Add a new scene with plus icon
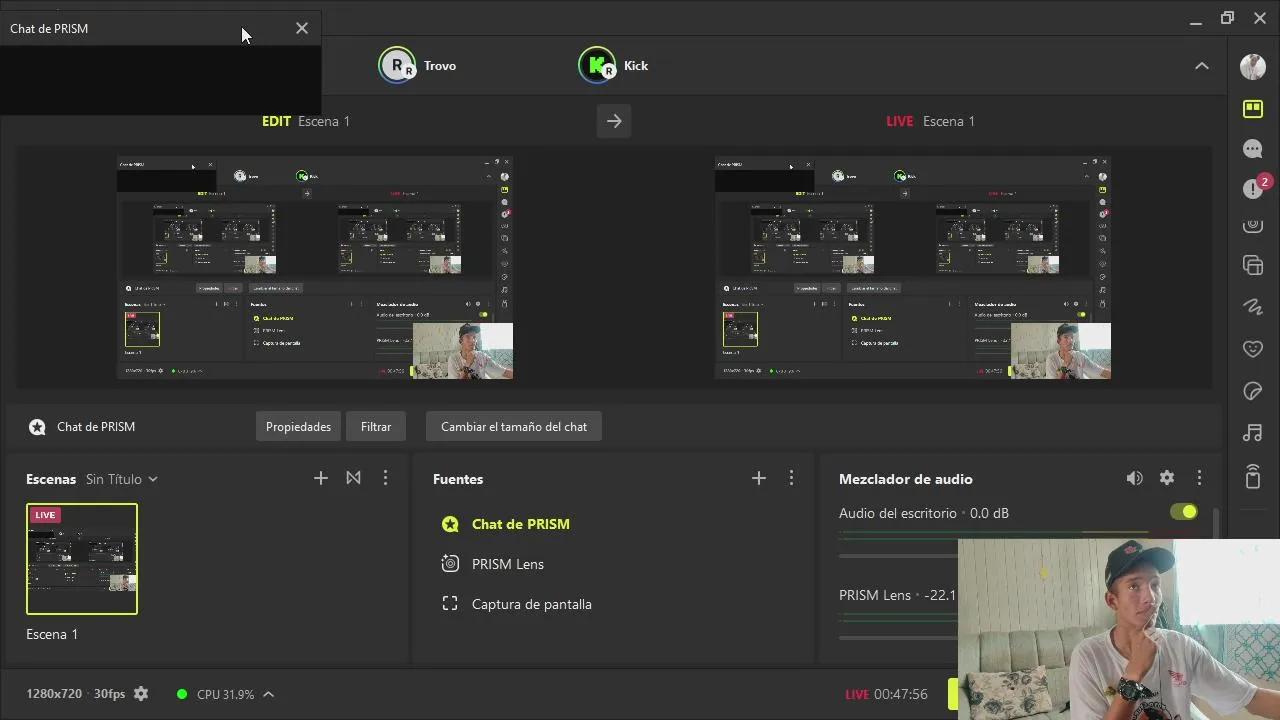The image size is (1280, 720). tap(321, 479)
